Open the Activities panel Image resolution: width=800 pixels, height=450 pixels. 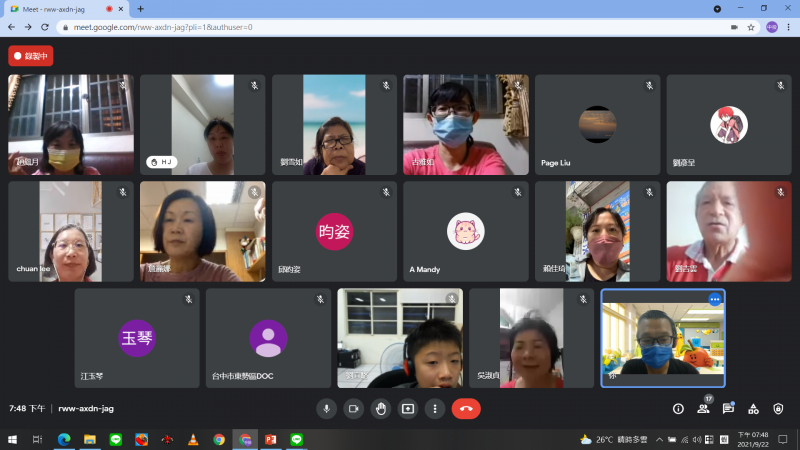[x=753, y=408]
